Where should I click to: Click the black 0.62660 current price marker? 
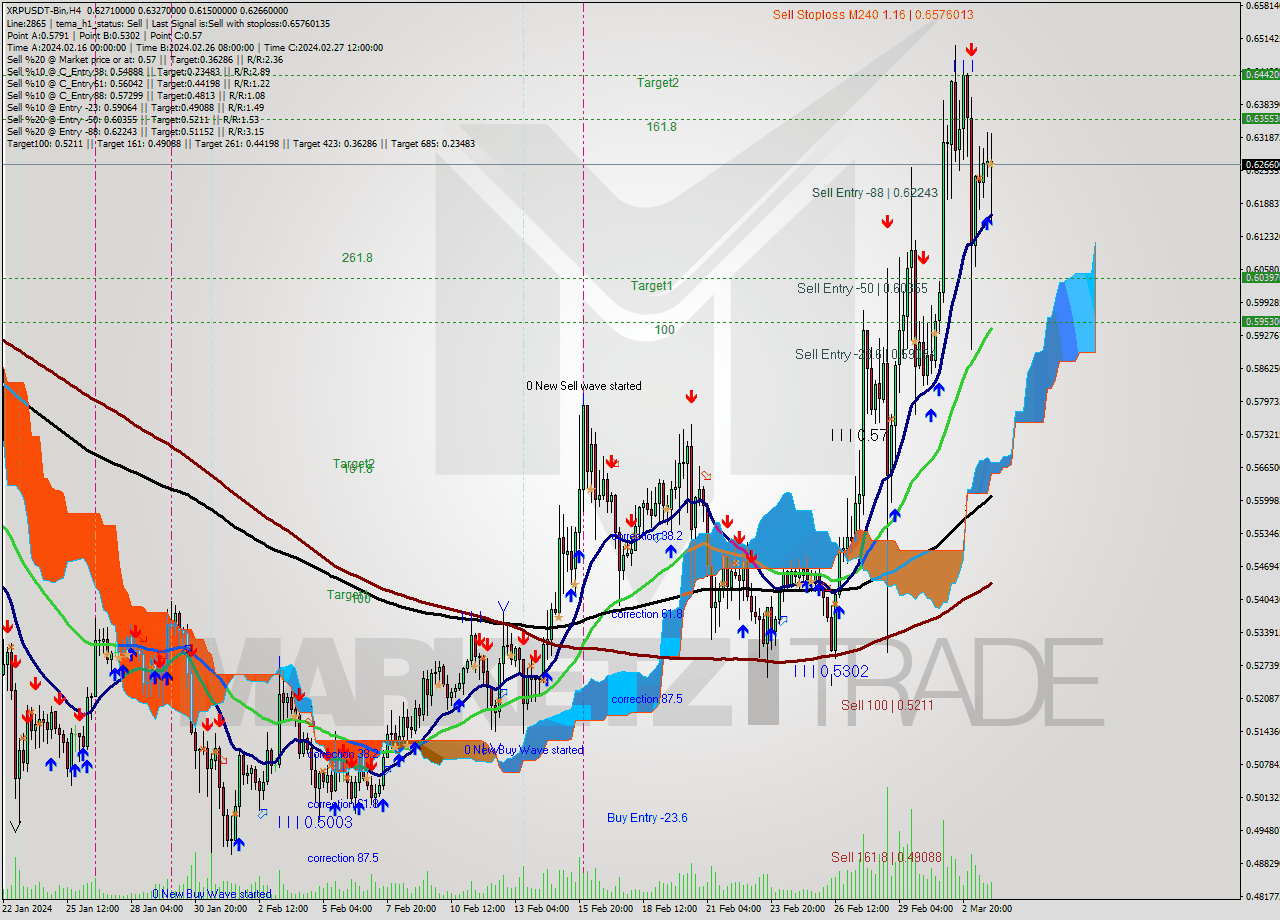[x=1260, y=164]
